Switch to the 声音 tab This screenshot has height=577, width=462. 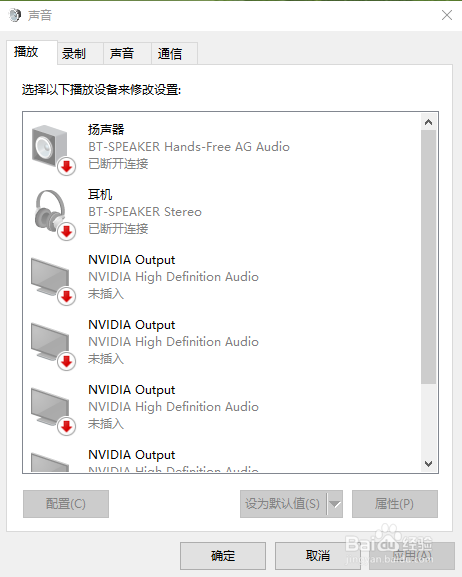pyautogui.click(x=127, y=54)
